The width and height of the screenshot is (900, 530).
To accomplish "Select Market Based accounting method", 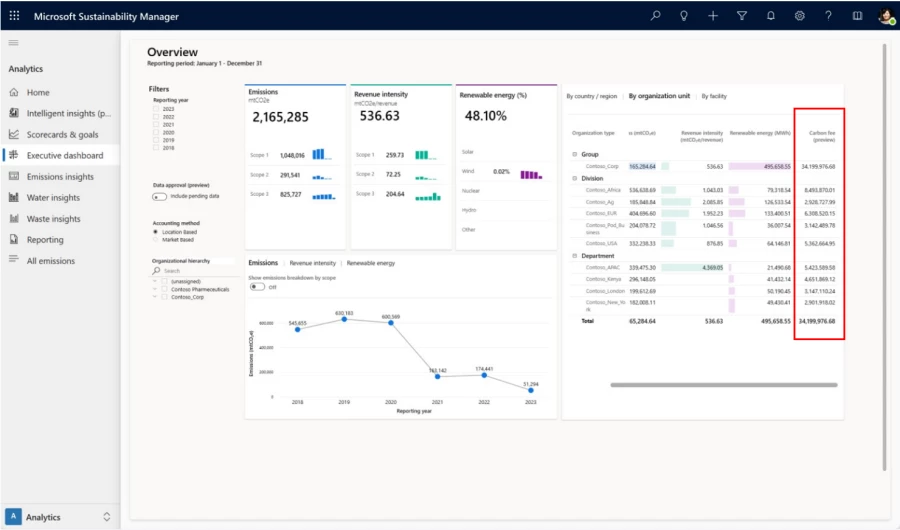I will tap(156, 239).
